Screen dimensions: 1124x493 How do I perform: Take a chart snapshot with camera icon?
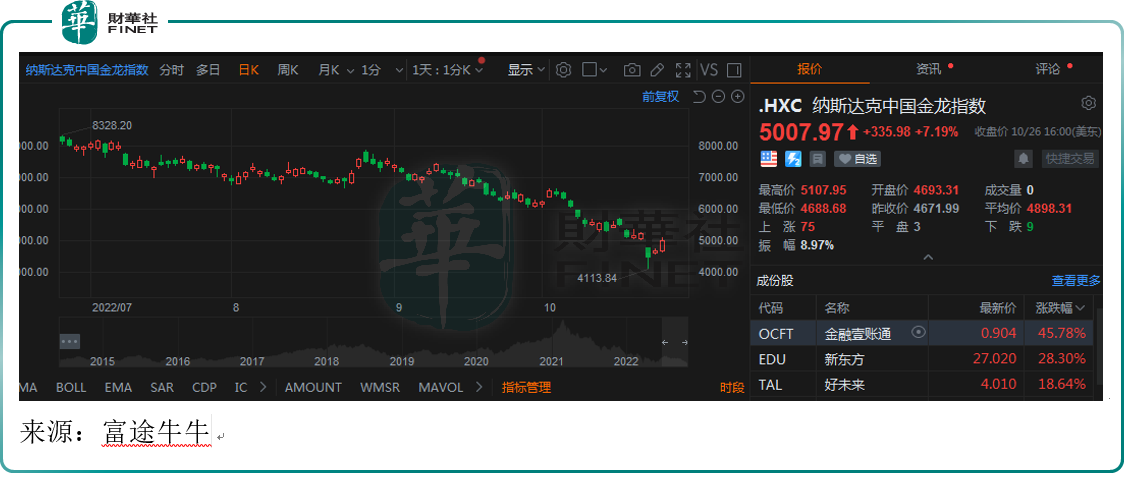(632, 70)
